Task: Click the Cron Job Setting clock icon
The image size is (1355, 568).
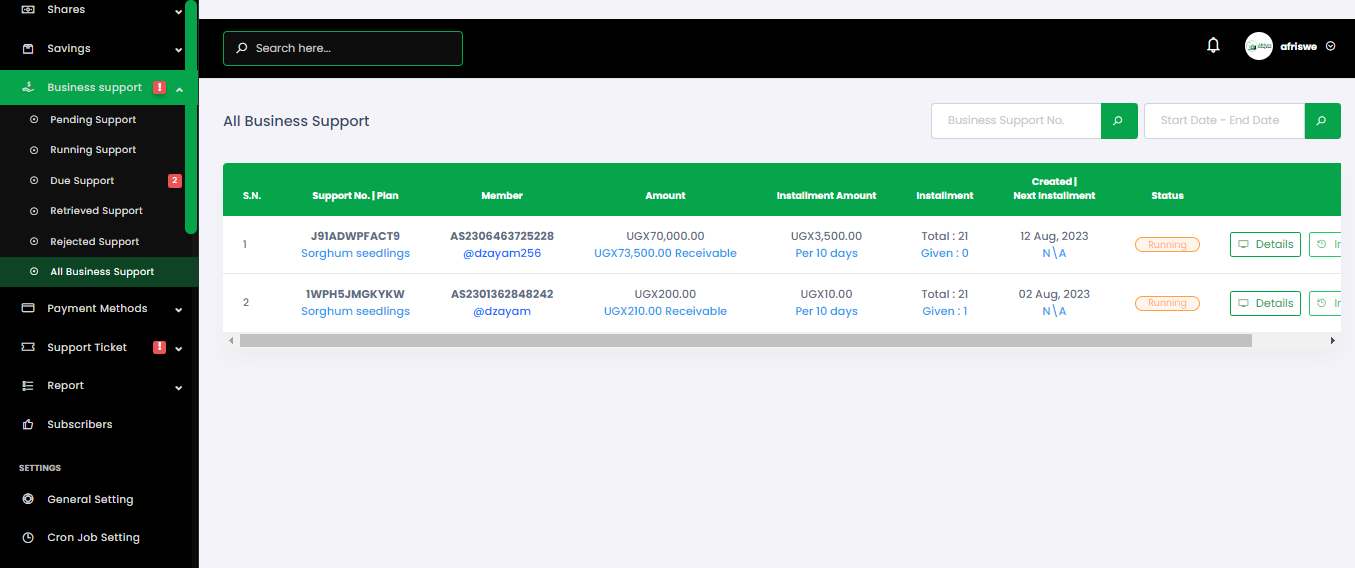Action: 28,537
